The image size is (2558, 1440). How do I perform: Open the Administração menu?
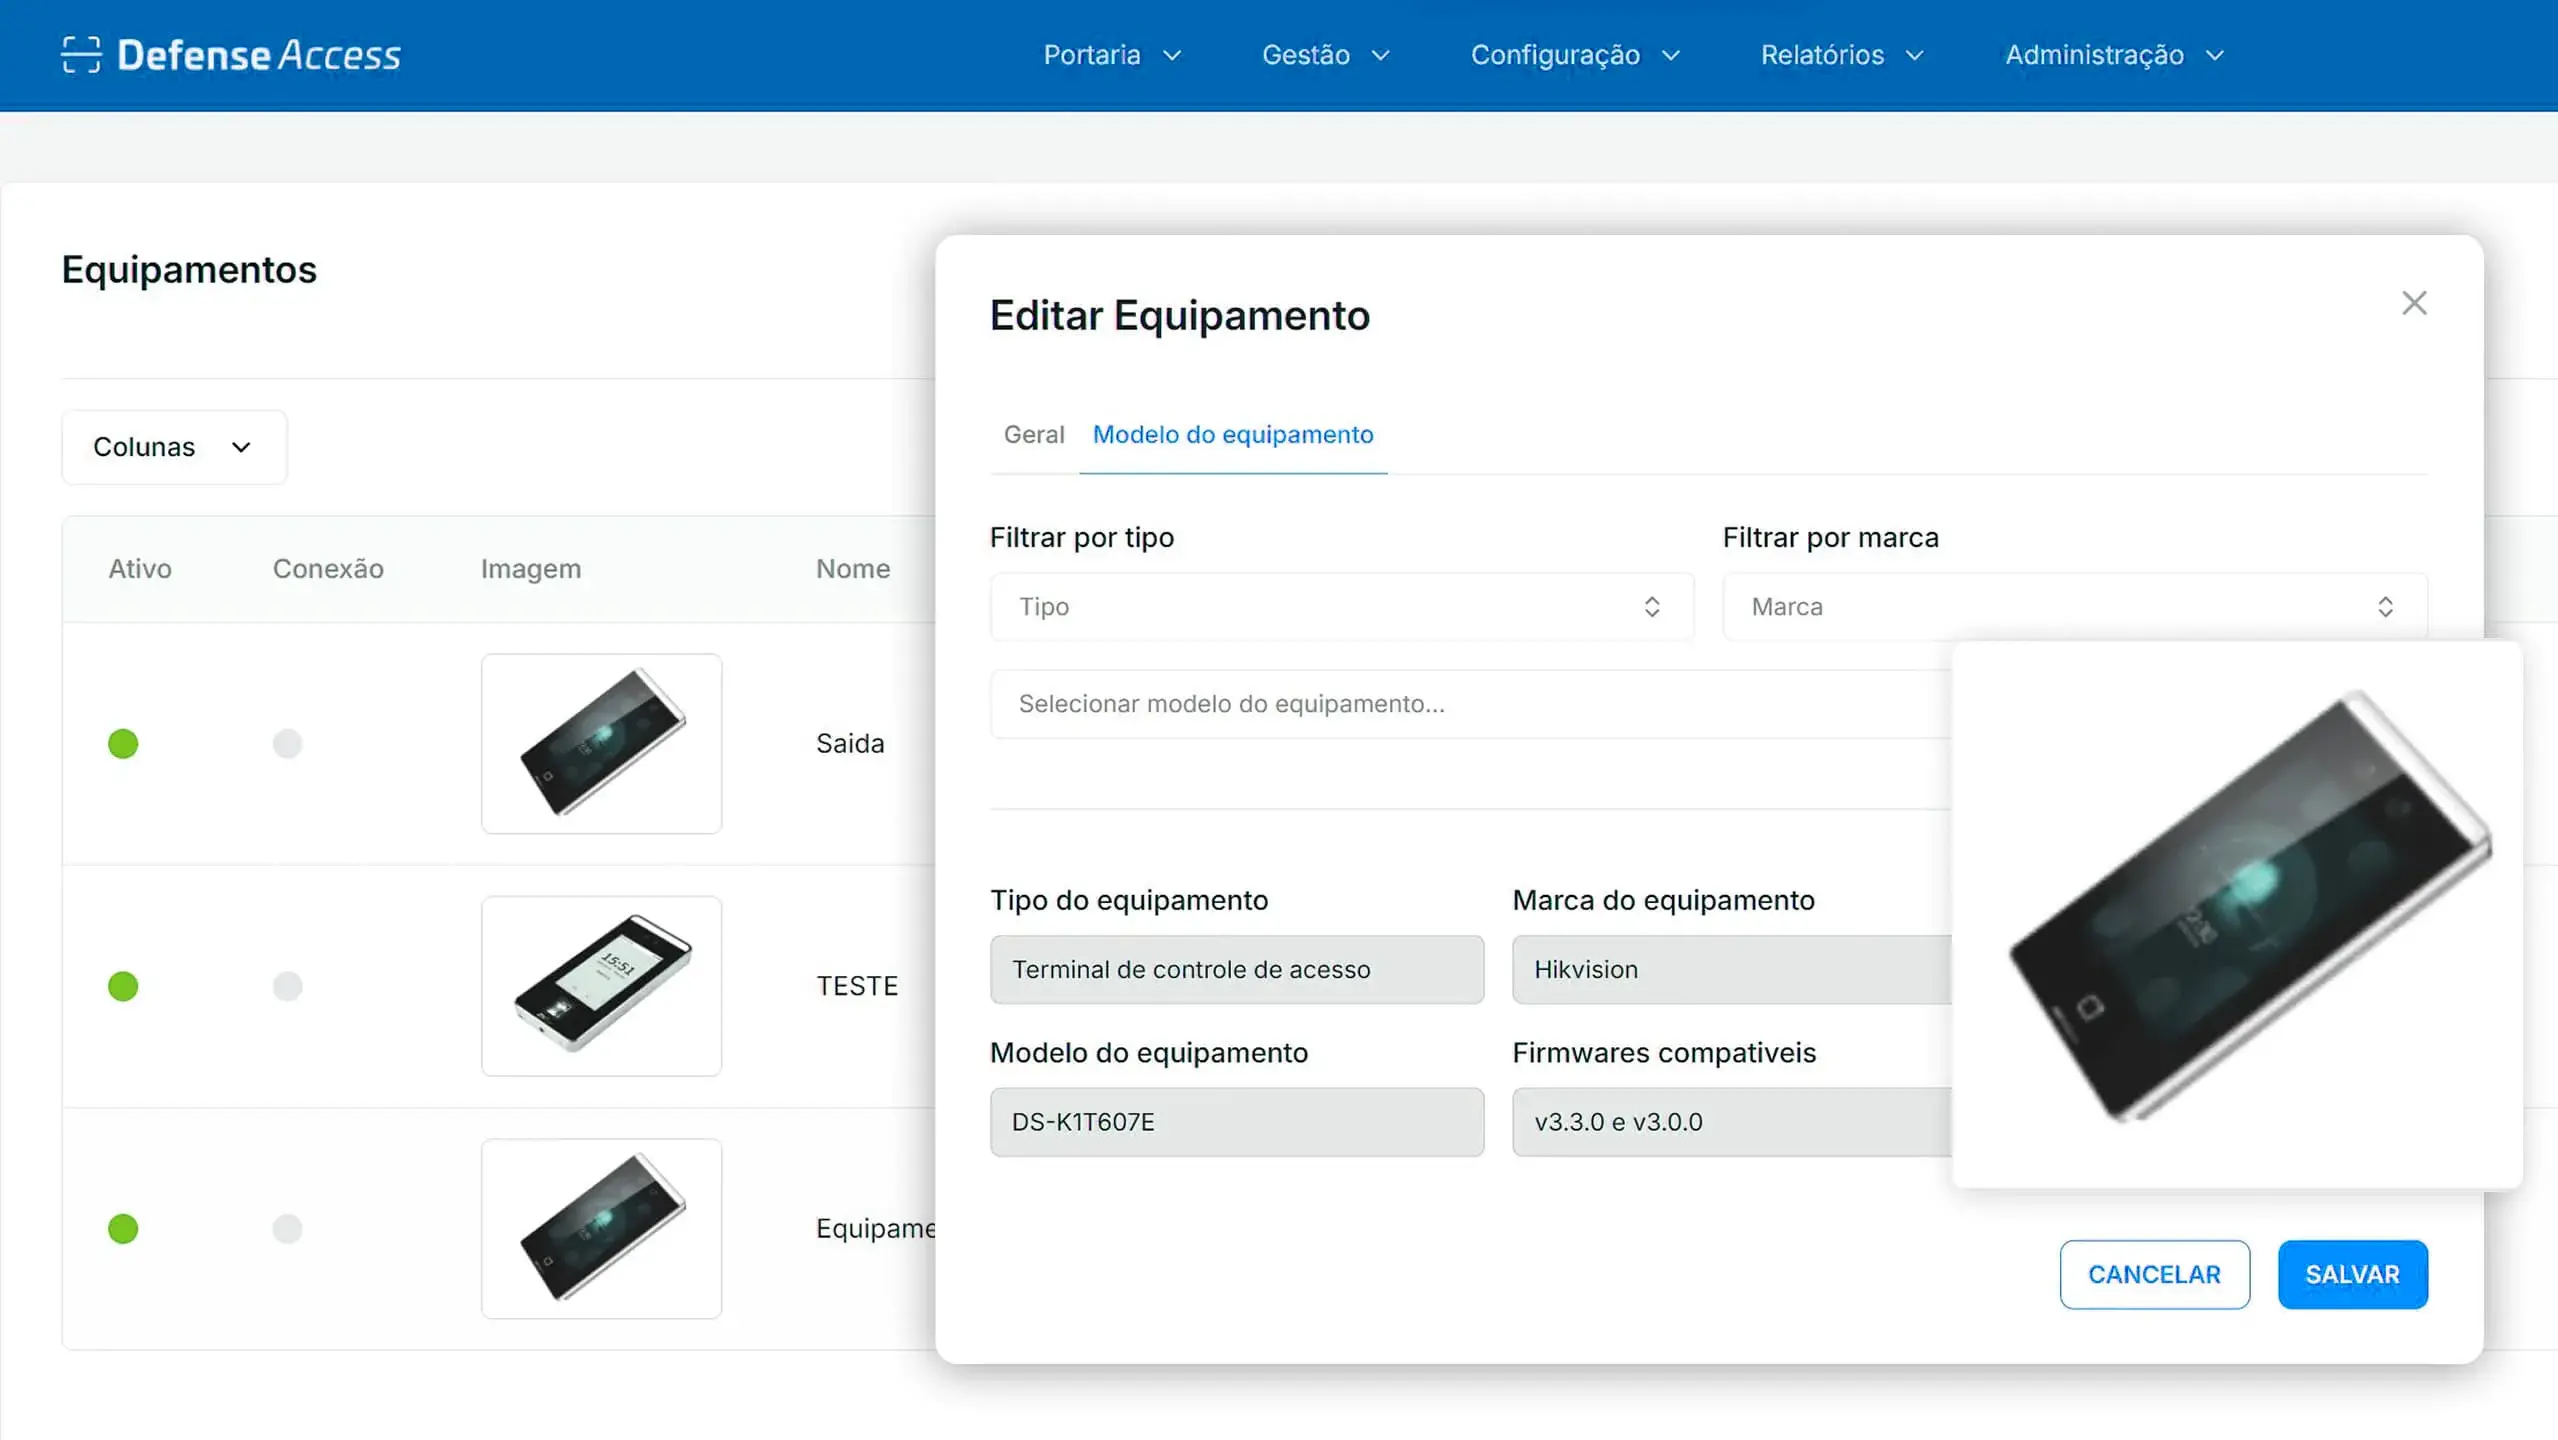coord(2113,55)
